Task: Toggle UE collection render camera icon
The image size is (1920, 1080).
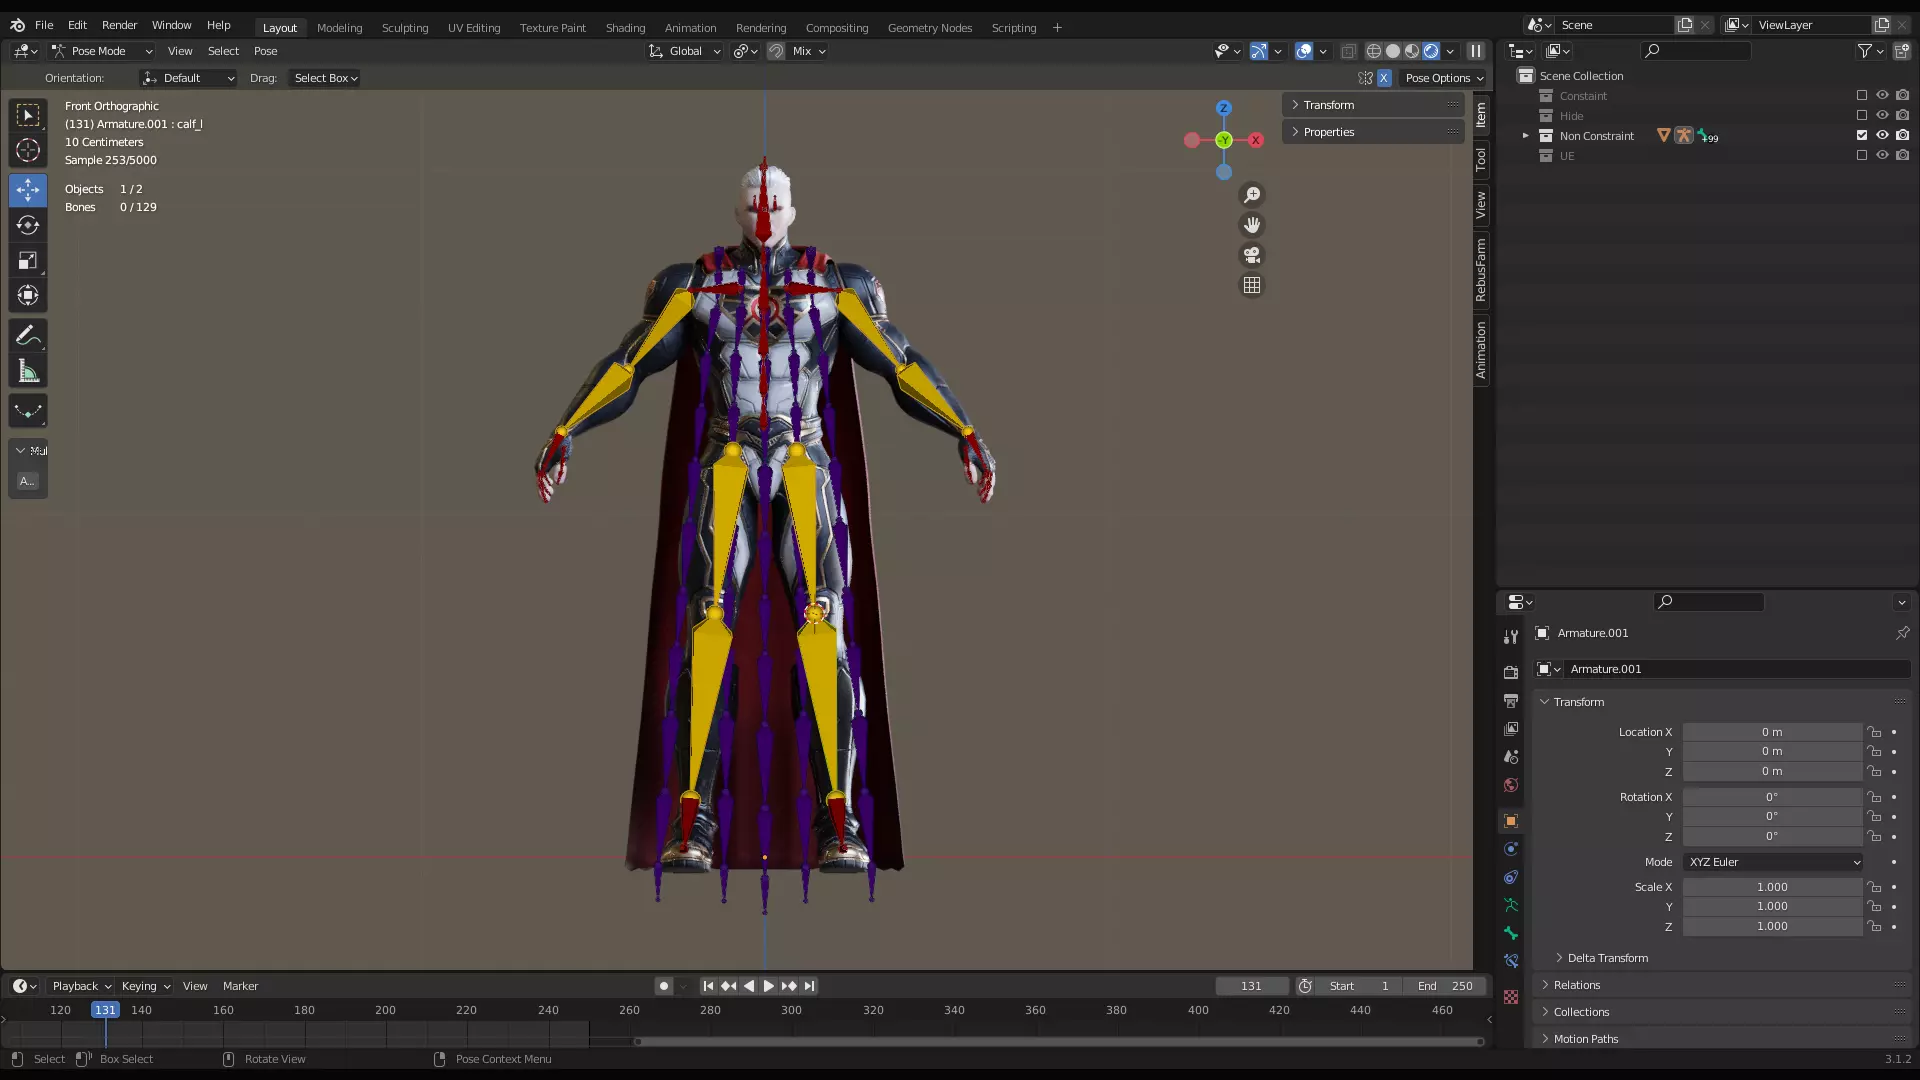Action: 1902,155
